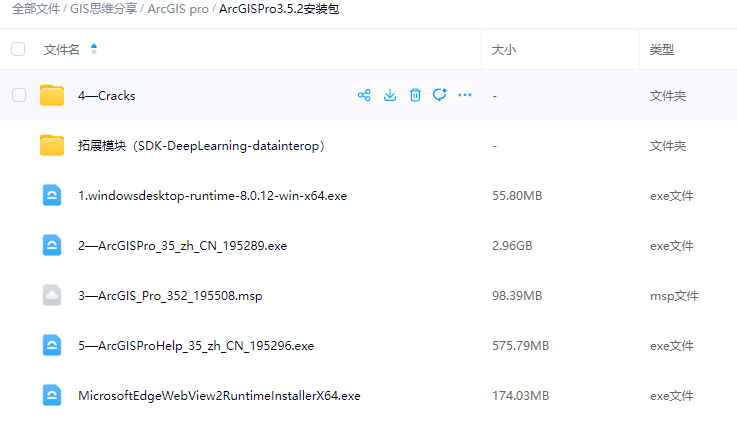Viewport: 737px width, 424px height.
Task: Go to 全部文件 in breadcrumb
Action: click(x=36, y=9)
